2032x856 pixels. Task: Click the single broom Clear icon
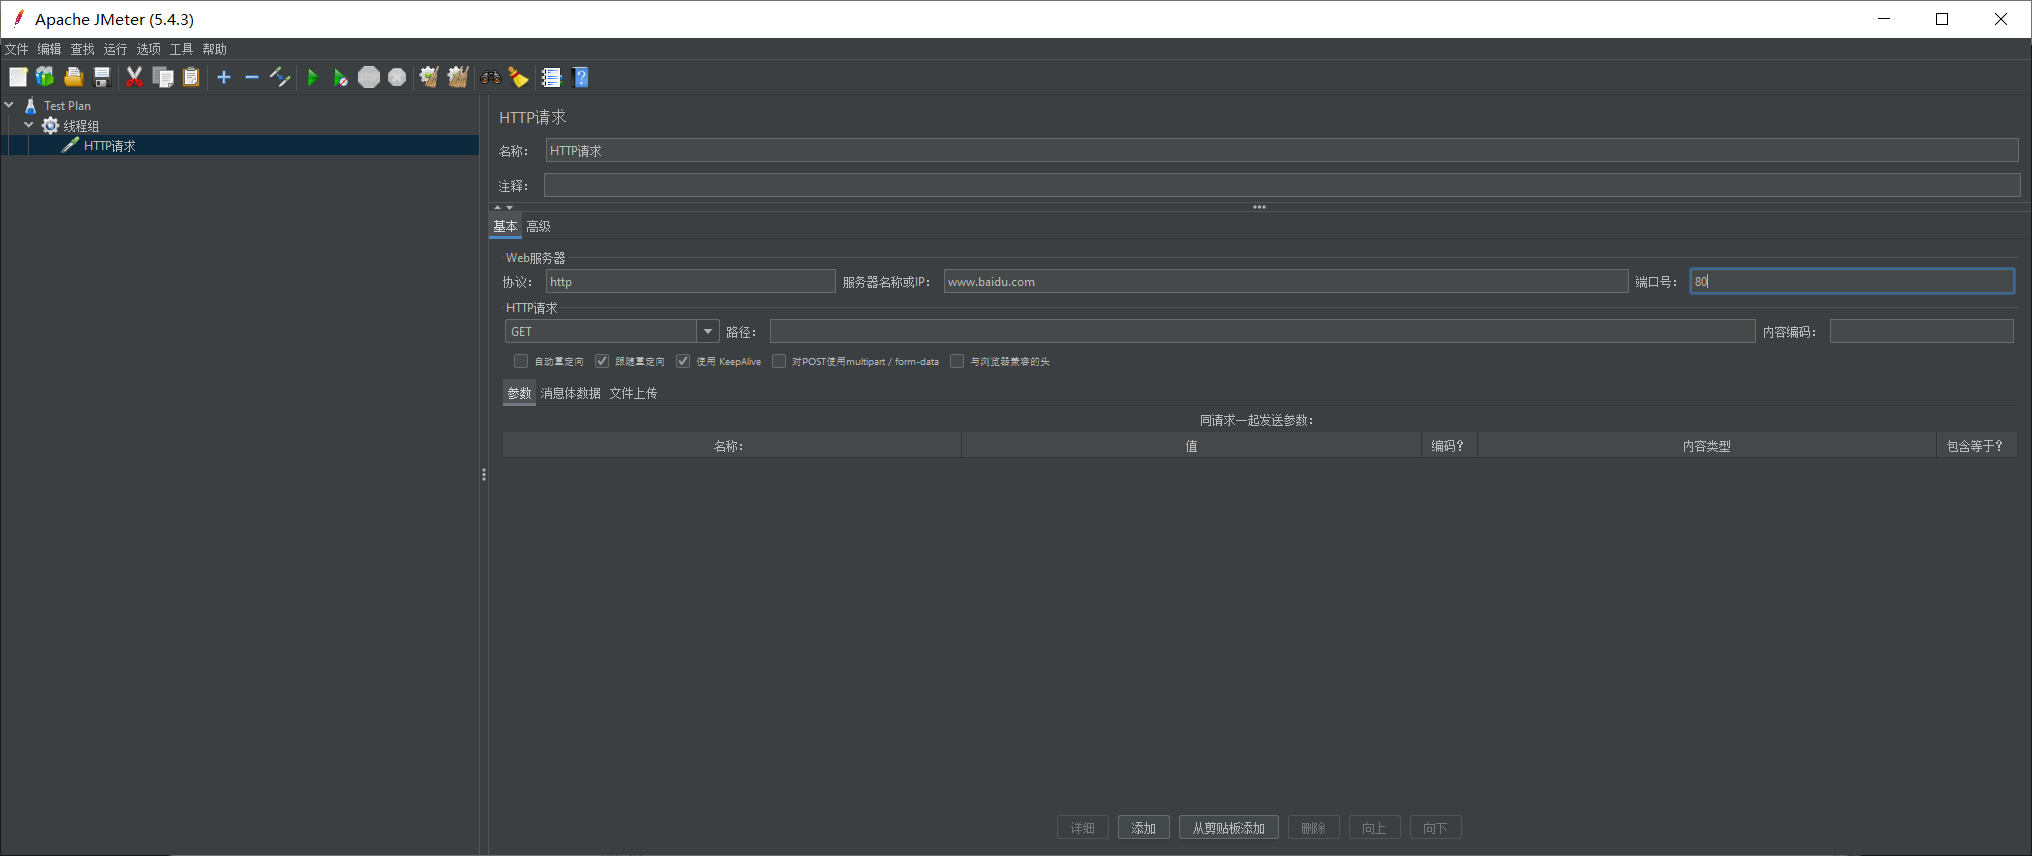[429, 77]
